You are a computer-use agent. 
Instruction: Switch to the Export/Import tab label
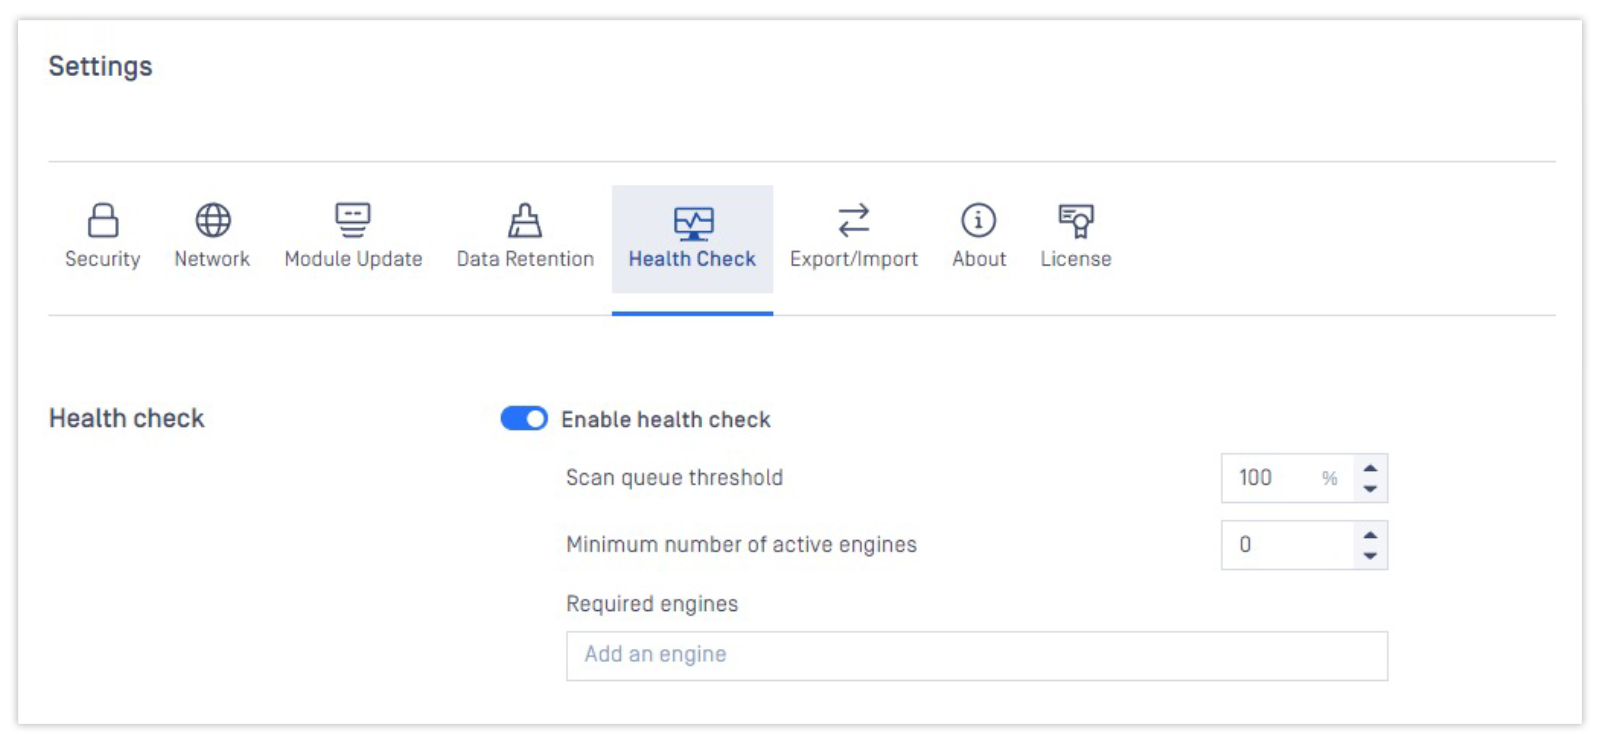coord(854,259)
